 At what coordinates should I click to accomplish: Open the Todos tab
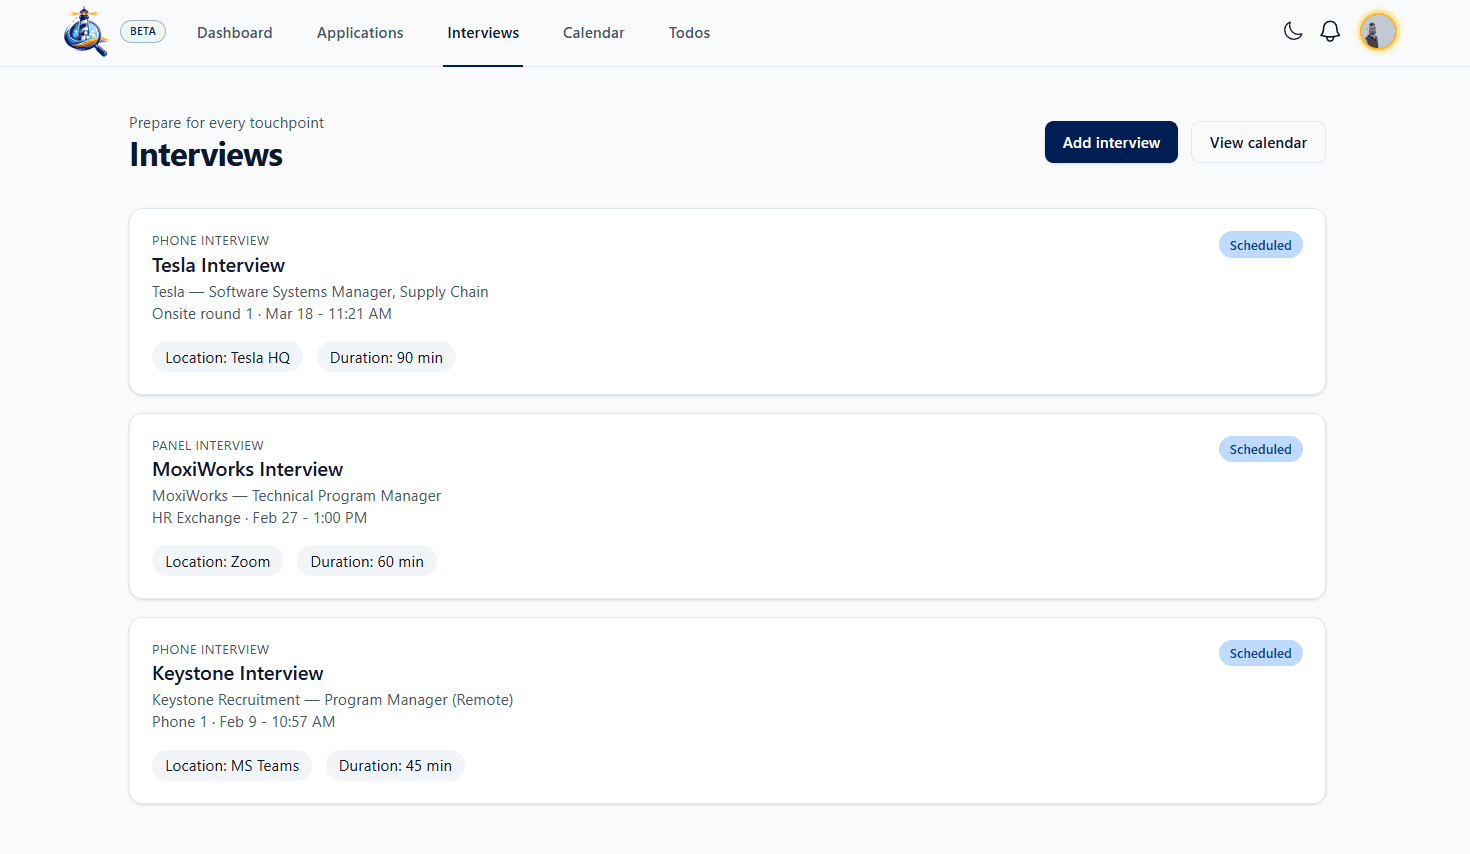689,33
